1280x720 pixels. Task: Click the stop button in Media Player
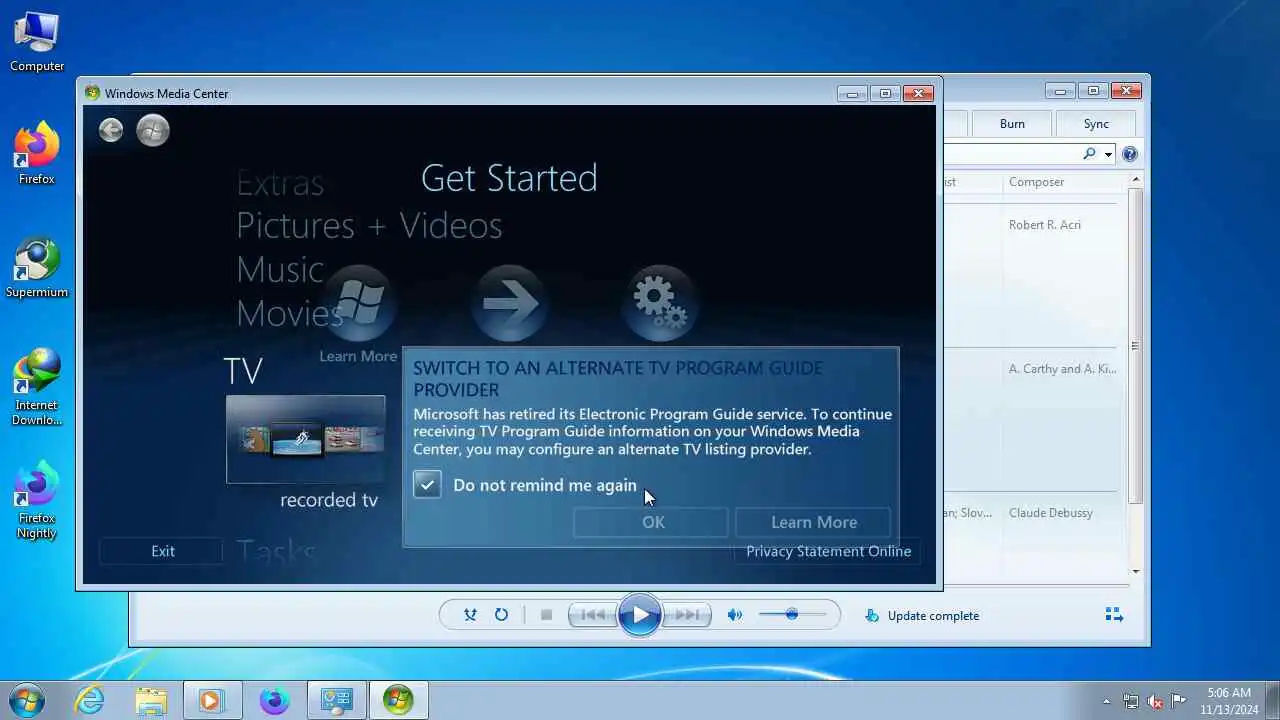[546, 615]
